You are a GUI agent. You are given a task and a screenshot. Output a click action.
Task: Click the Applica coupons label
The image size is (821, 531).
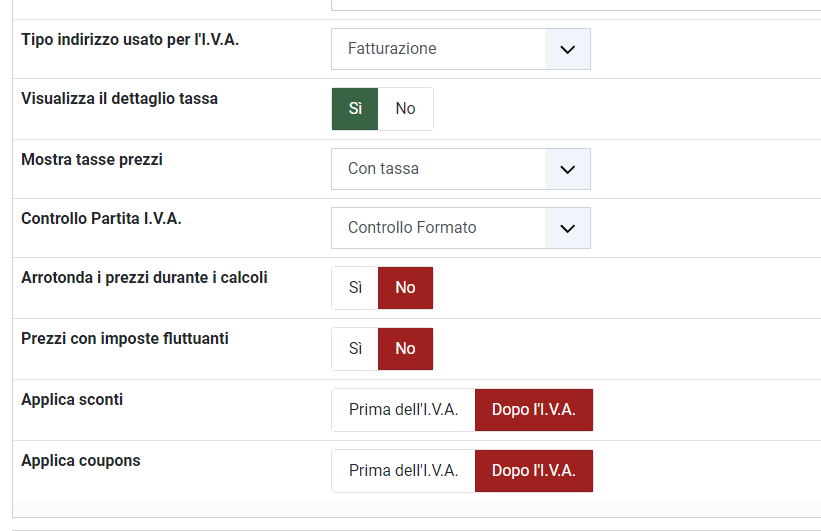81,461
